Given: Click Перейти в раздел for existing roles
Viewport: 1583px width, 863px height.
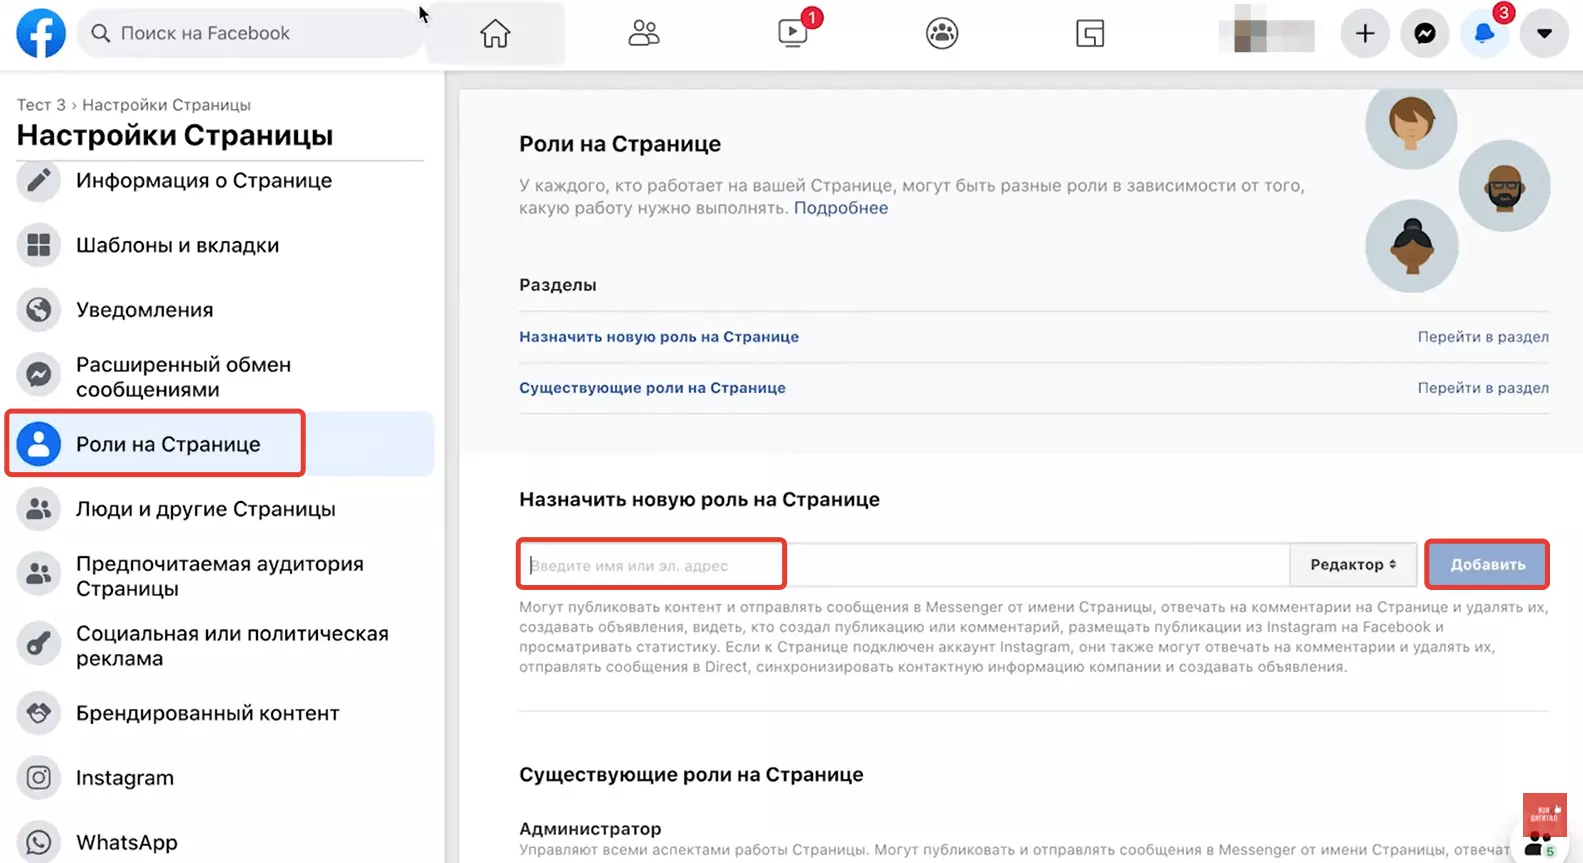Looking at the screenshot, I should (x=1483, y=388).
